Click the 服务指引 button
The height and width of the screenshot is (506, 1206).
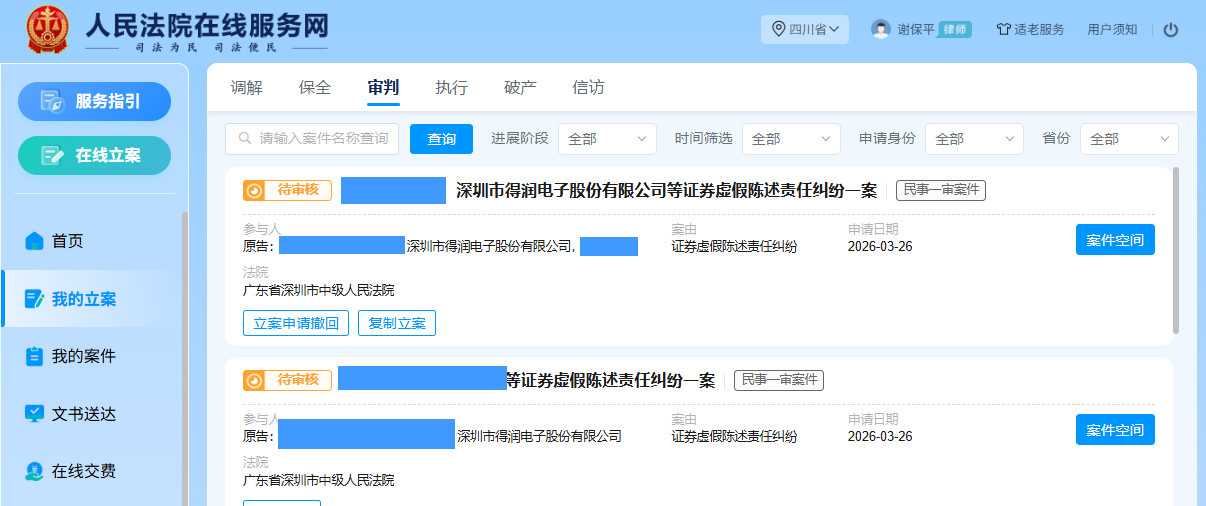click(95, 101)
